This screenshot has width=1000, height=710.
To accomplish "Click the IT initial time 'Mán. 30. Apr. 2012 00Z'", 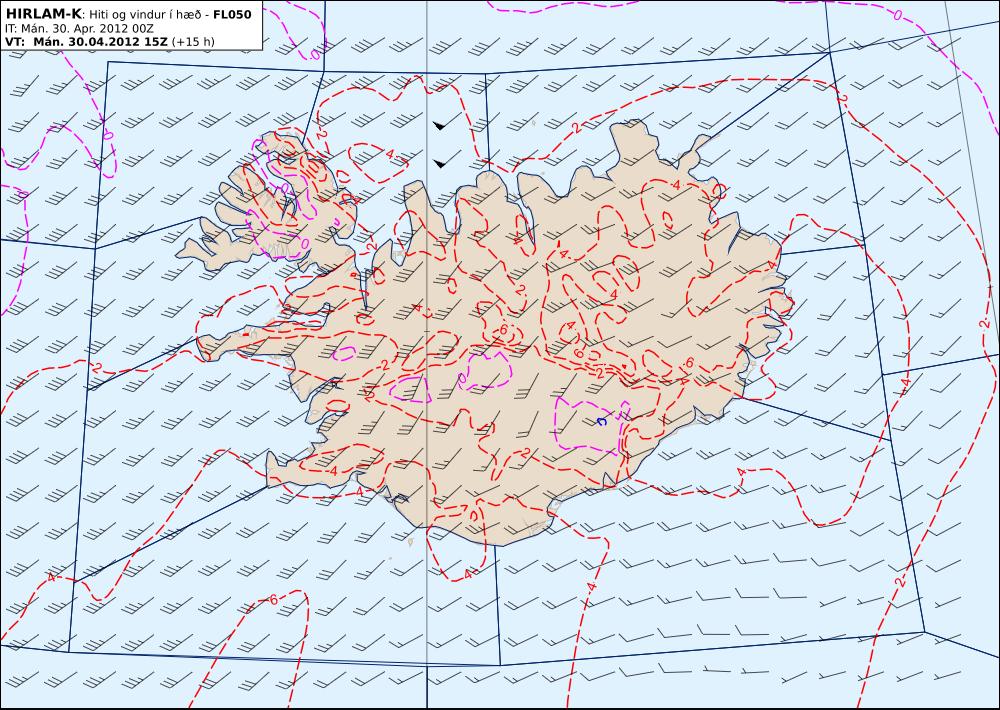I will (87, 29).
